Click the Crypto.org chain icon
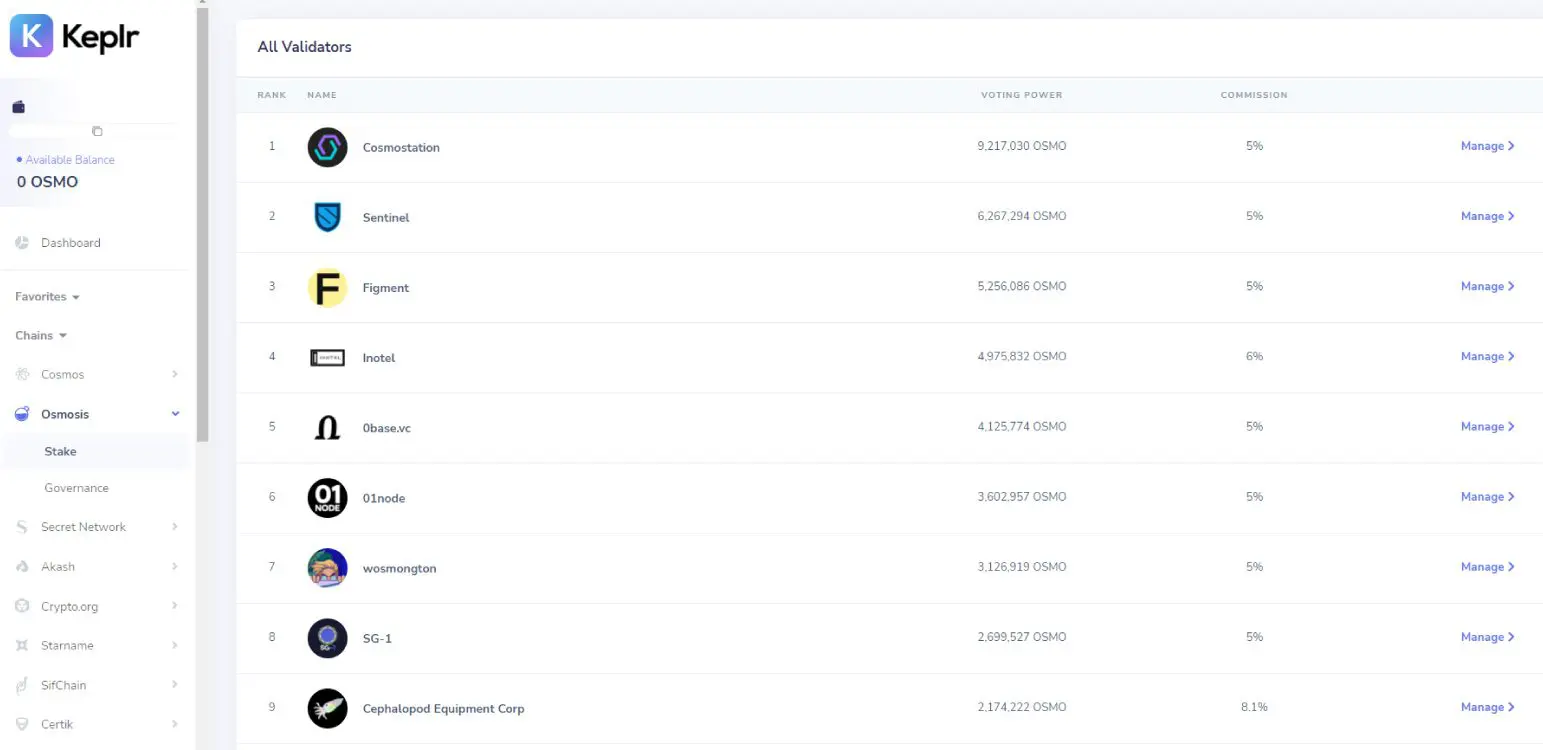Screen dimensions: 1543x750 22,606
